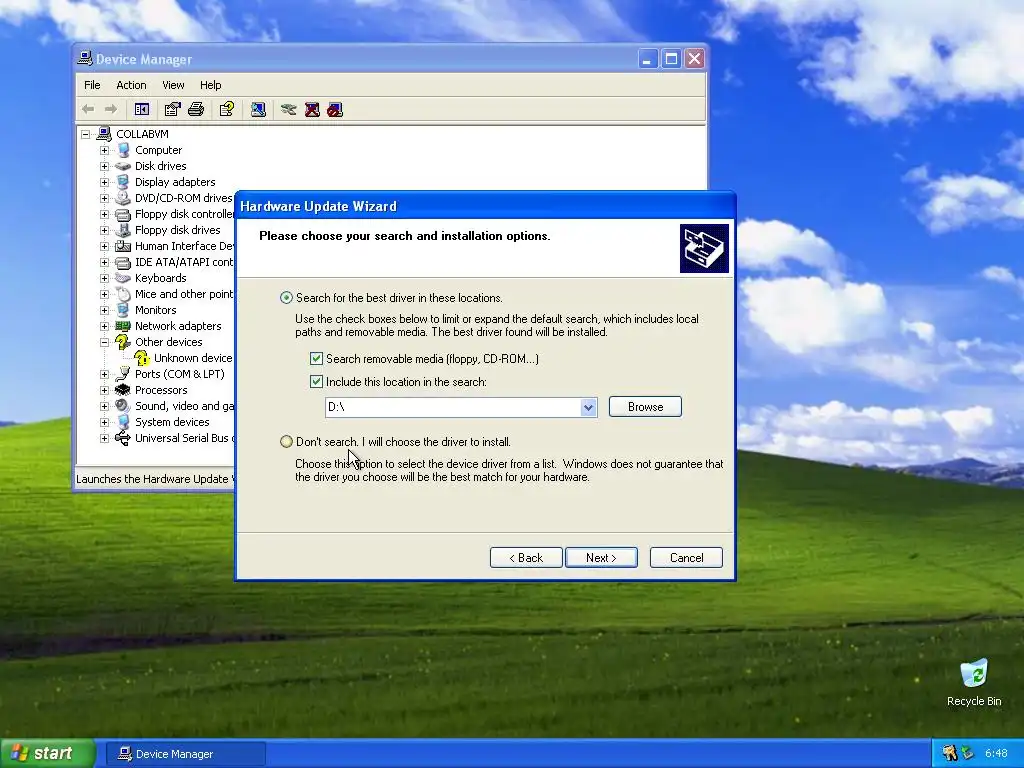Select the Other devices question mark icon
The image size is (1024, 768).
(x=123, y=342)
